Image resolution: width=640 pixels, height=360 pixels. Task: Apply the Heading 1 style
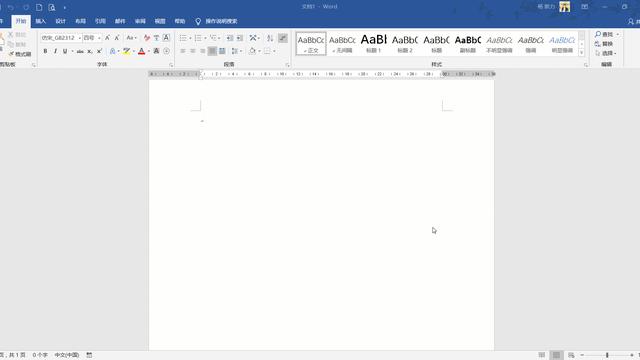(x=373, y=44)
